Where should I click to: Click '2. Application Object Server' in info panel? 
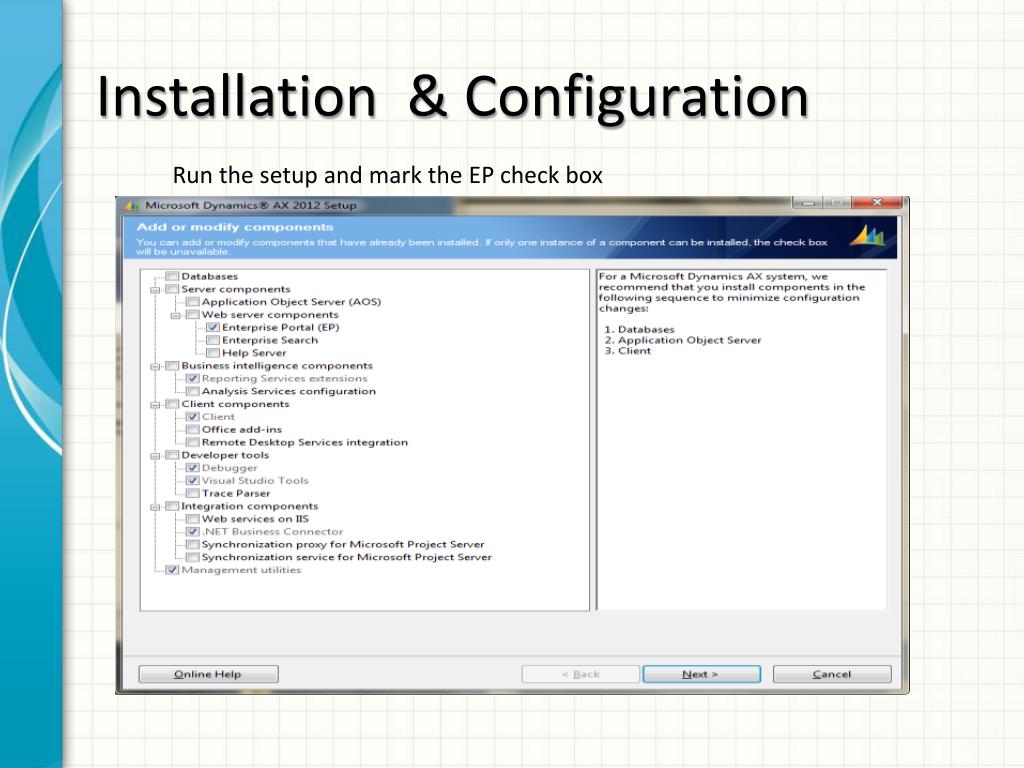(682, 340)
